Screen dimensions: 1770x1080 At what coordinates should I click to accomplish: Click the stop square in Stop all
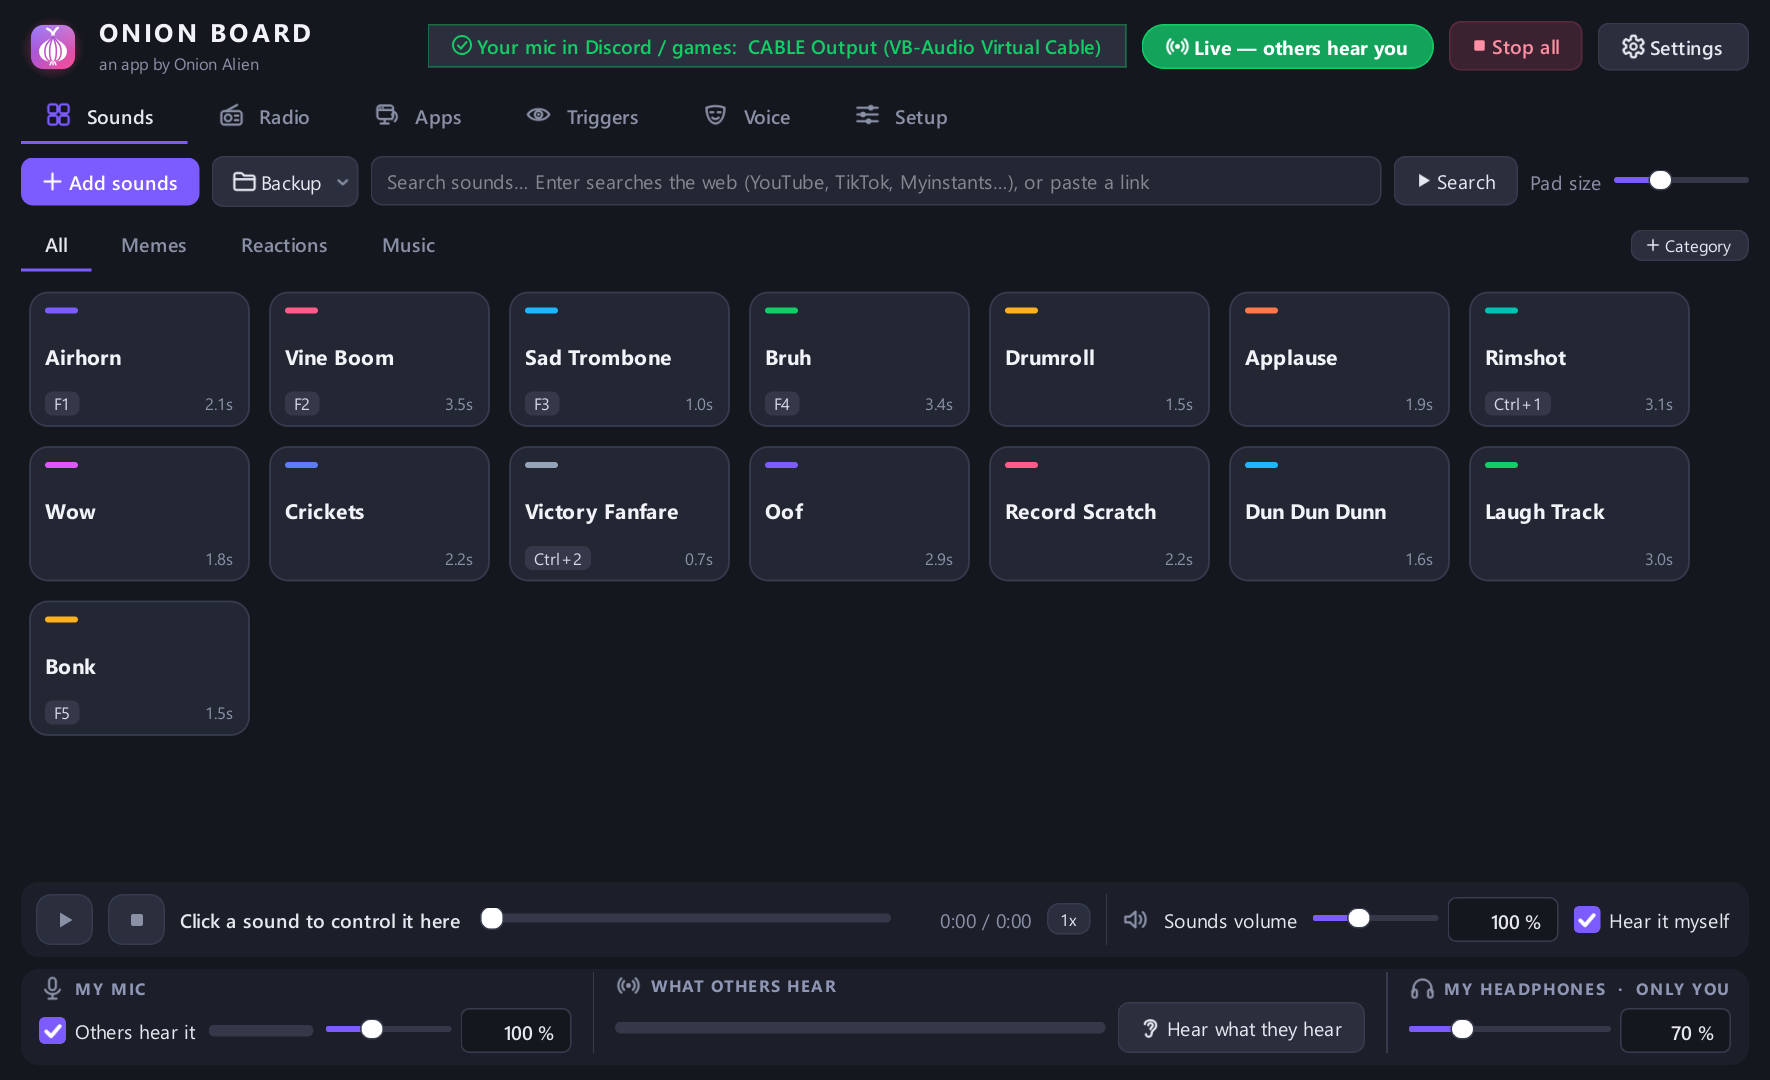click(1479, 46)
